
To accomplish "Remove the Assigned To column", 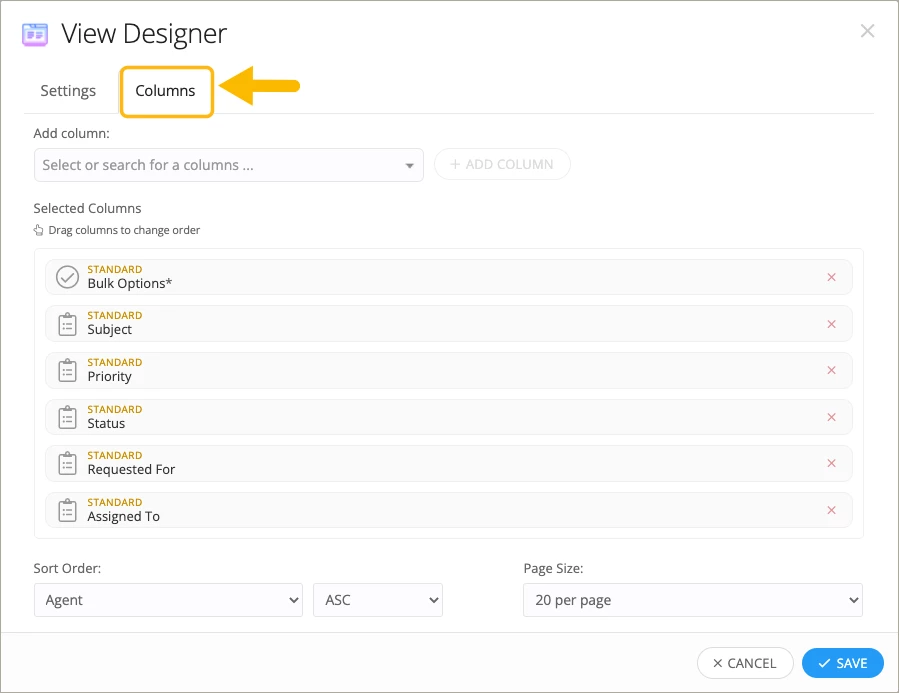I will point(831,510).
